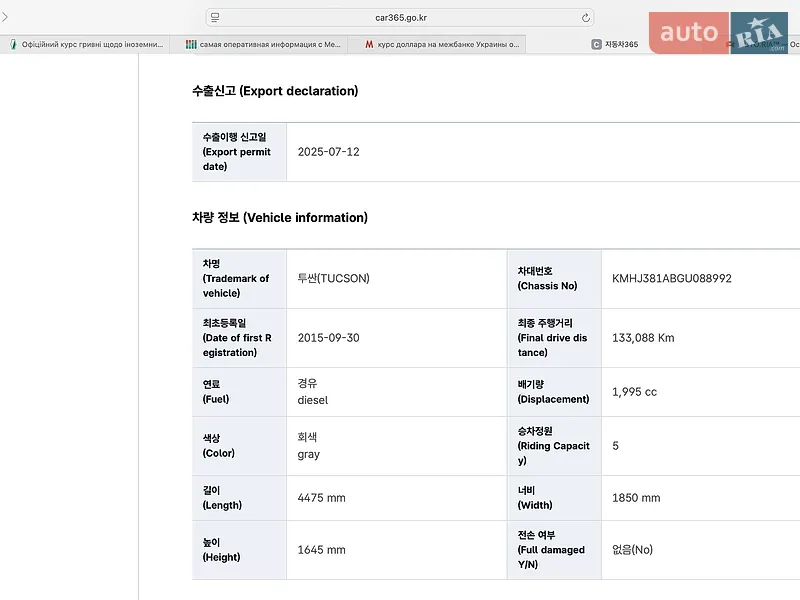Open the page settings icon left of the URL
The width and height of the screenshot is (800, 600).
215,17
